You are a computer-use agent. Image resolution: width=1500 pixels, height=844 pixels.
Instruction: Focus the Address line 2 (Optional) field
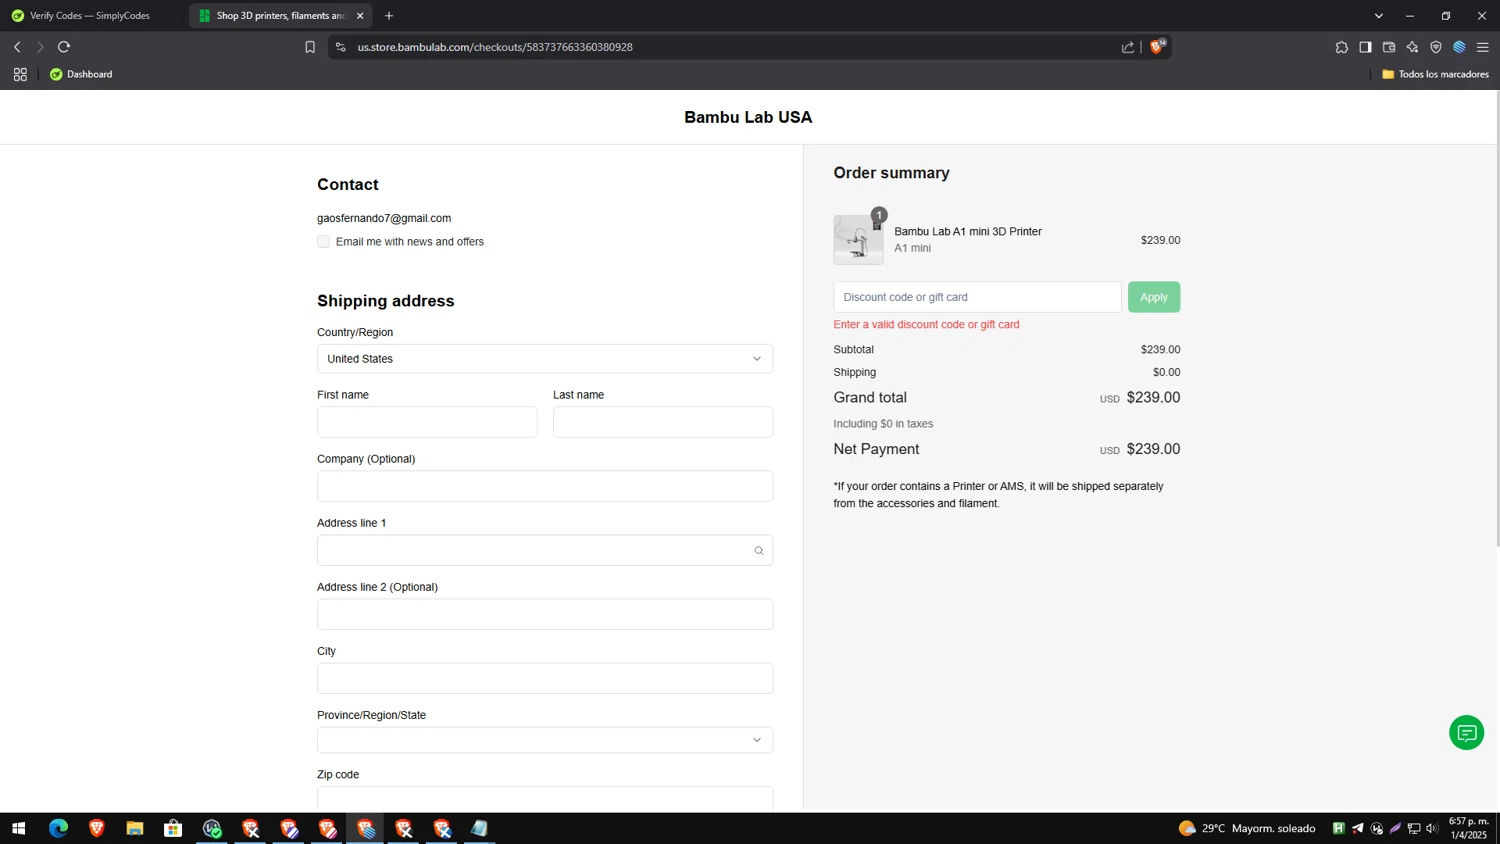[545, 614]
